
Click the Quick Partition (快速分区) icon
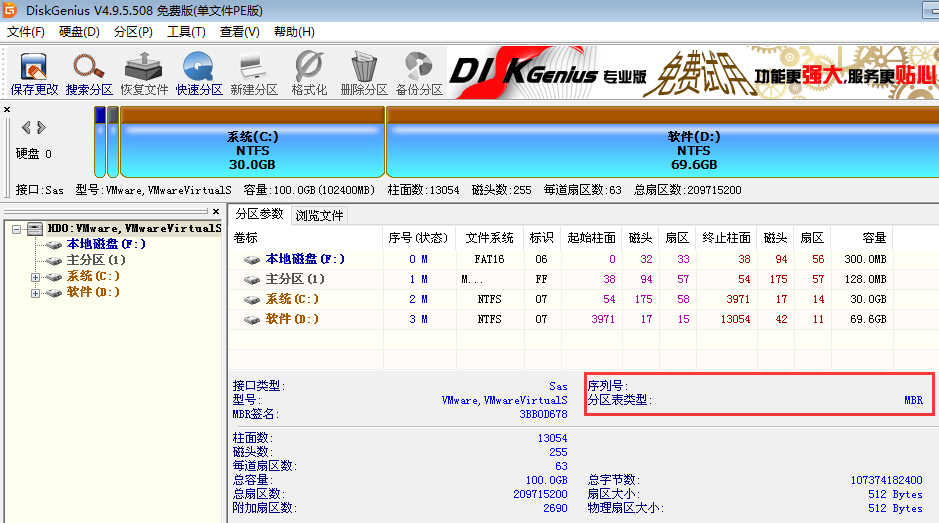pyautogui.click(x=199, y=73)
